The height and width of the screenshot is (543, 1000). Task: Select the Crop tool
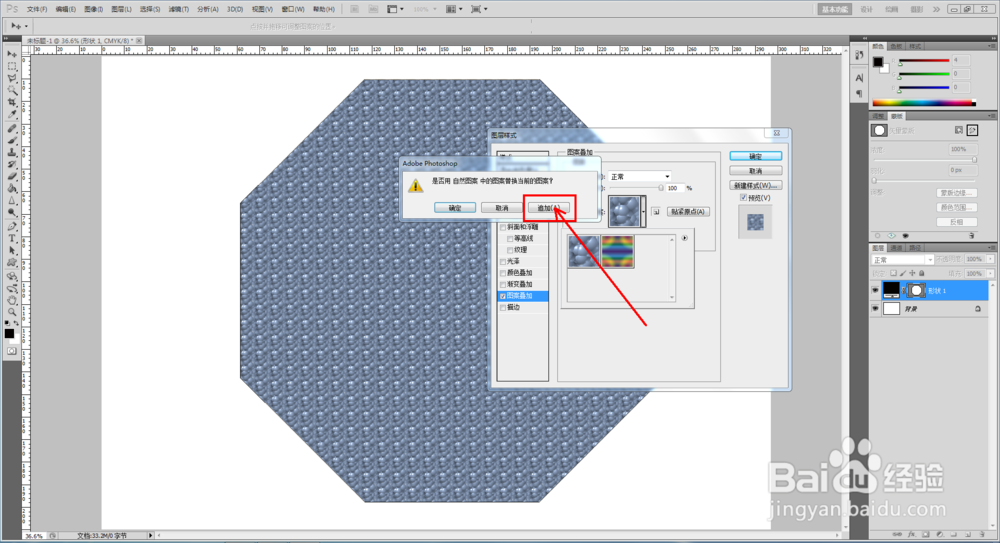tap(11, 103)
